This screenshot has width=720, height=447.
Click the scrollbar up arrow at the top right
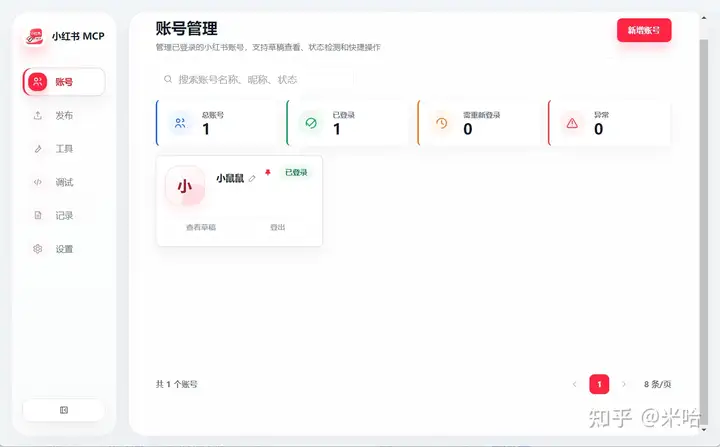[x=704, y=18]
